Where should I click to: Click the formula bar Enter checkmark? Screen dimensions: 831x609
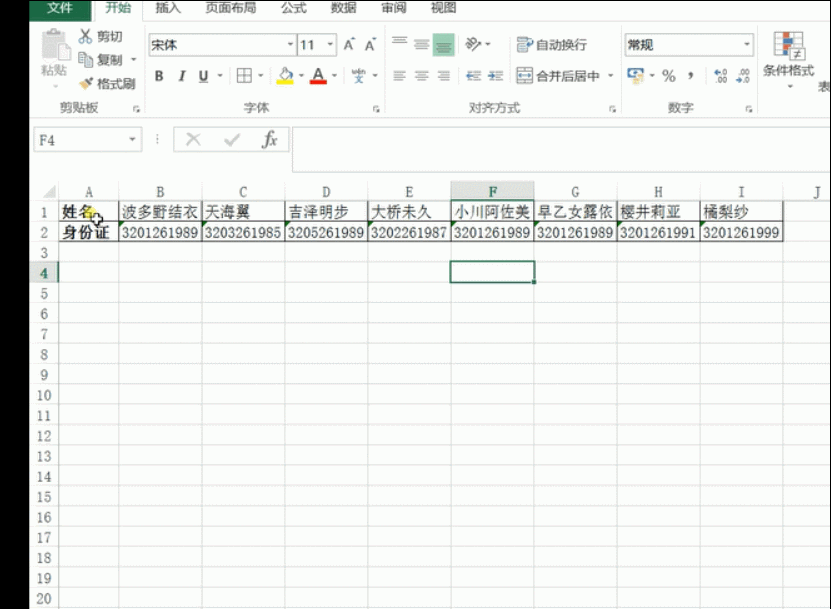[x=232, y=140]
